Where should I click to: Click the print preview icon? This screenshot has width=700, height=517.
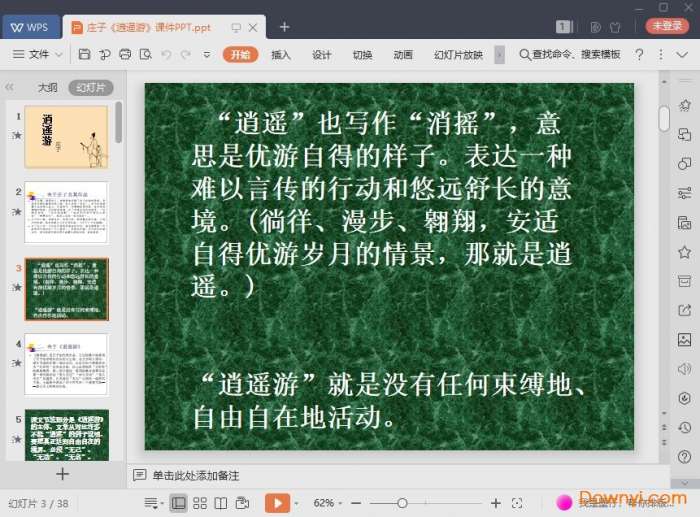(x=146, y=54)
